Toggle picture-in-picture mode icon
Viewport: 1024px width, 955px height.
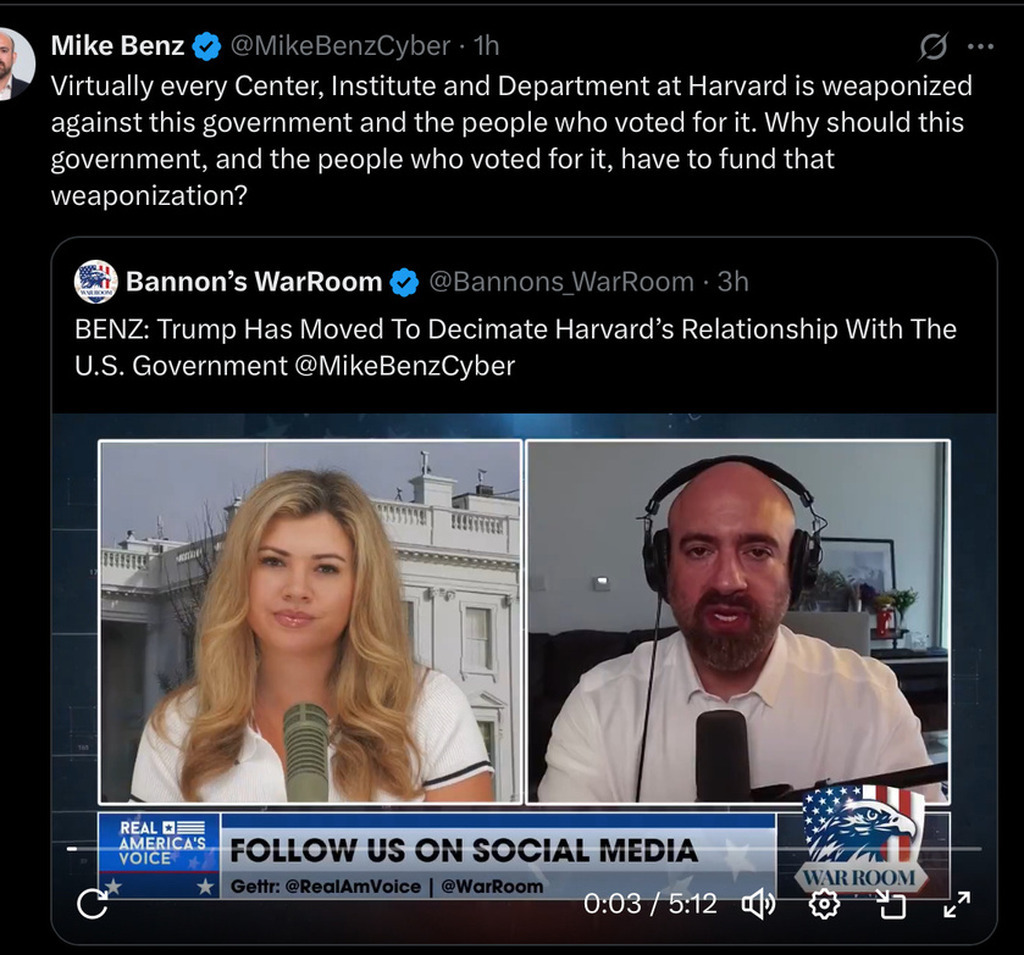point(891,904)
